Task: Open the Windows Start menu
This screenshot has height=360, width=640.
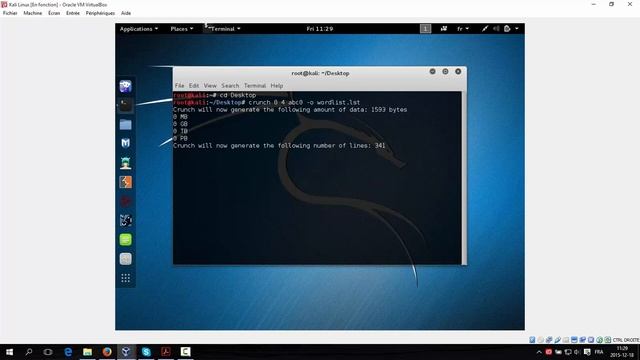Action: point(9,352)
